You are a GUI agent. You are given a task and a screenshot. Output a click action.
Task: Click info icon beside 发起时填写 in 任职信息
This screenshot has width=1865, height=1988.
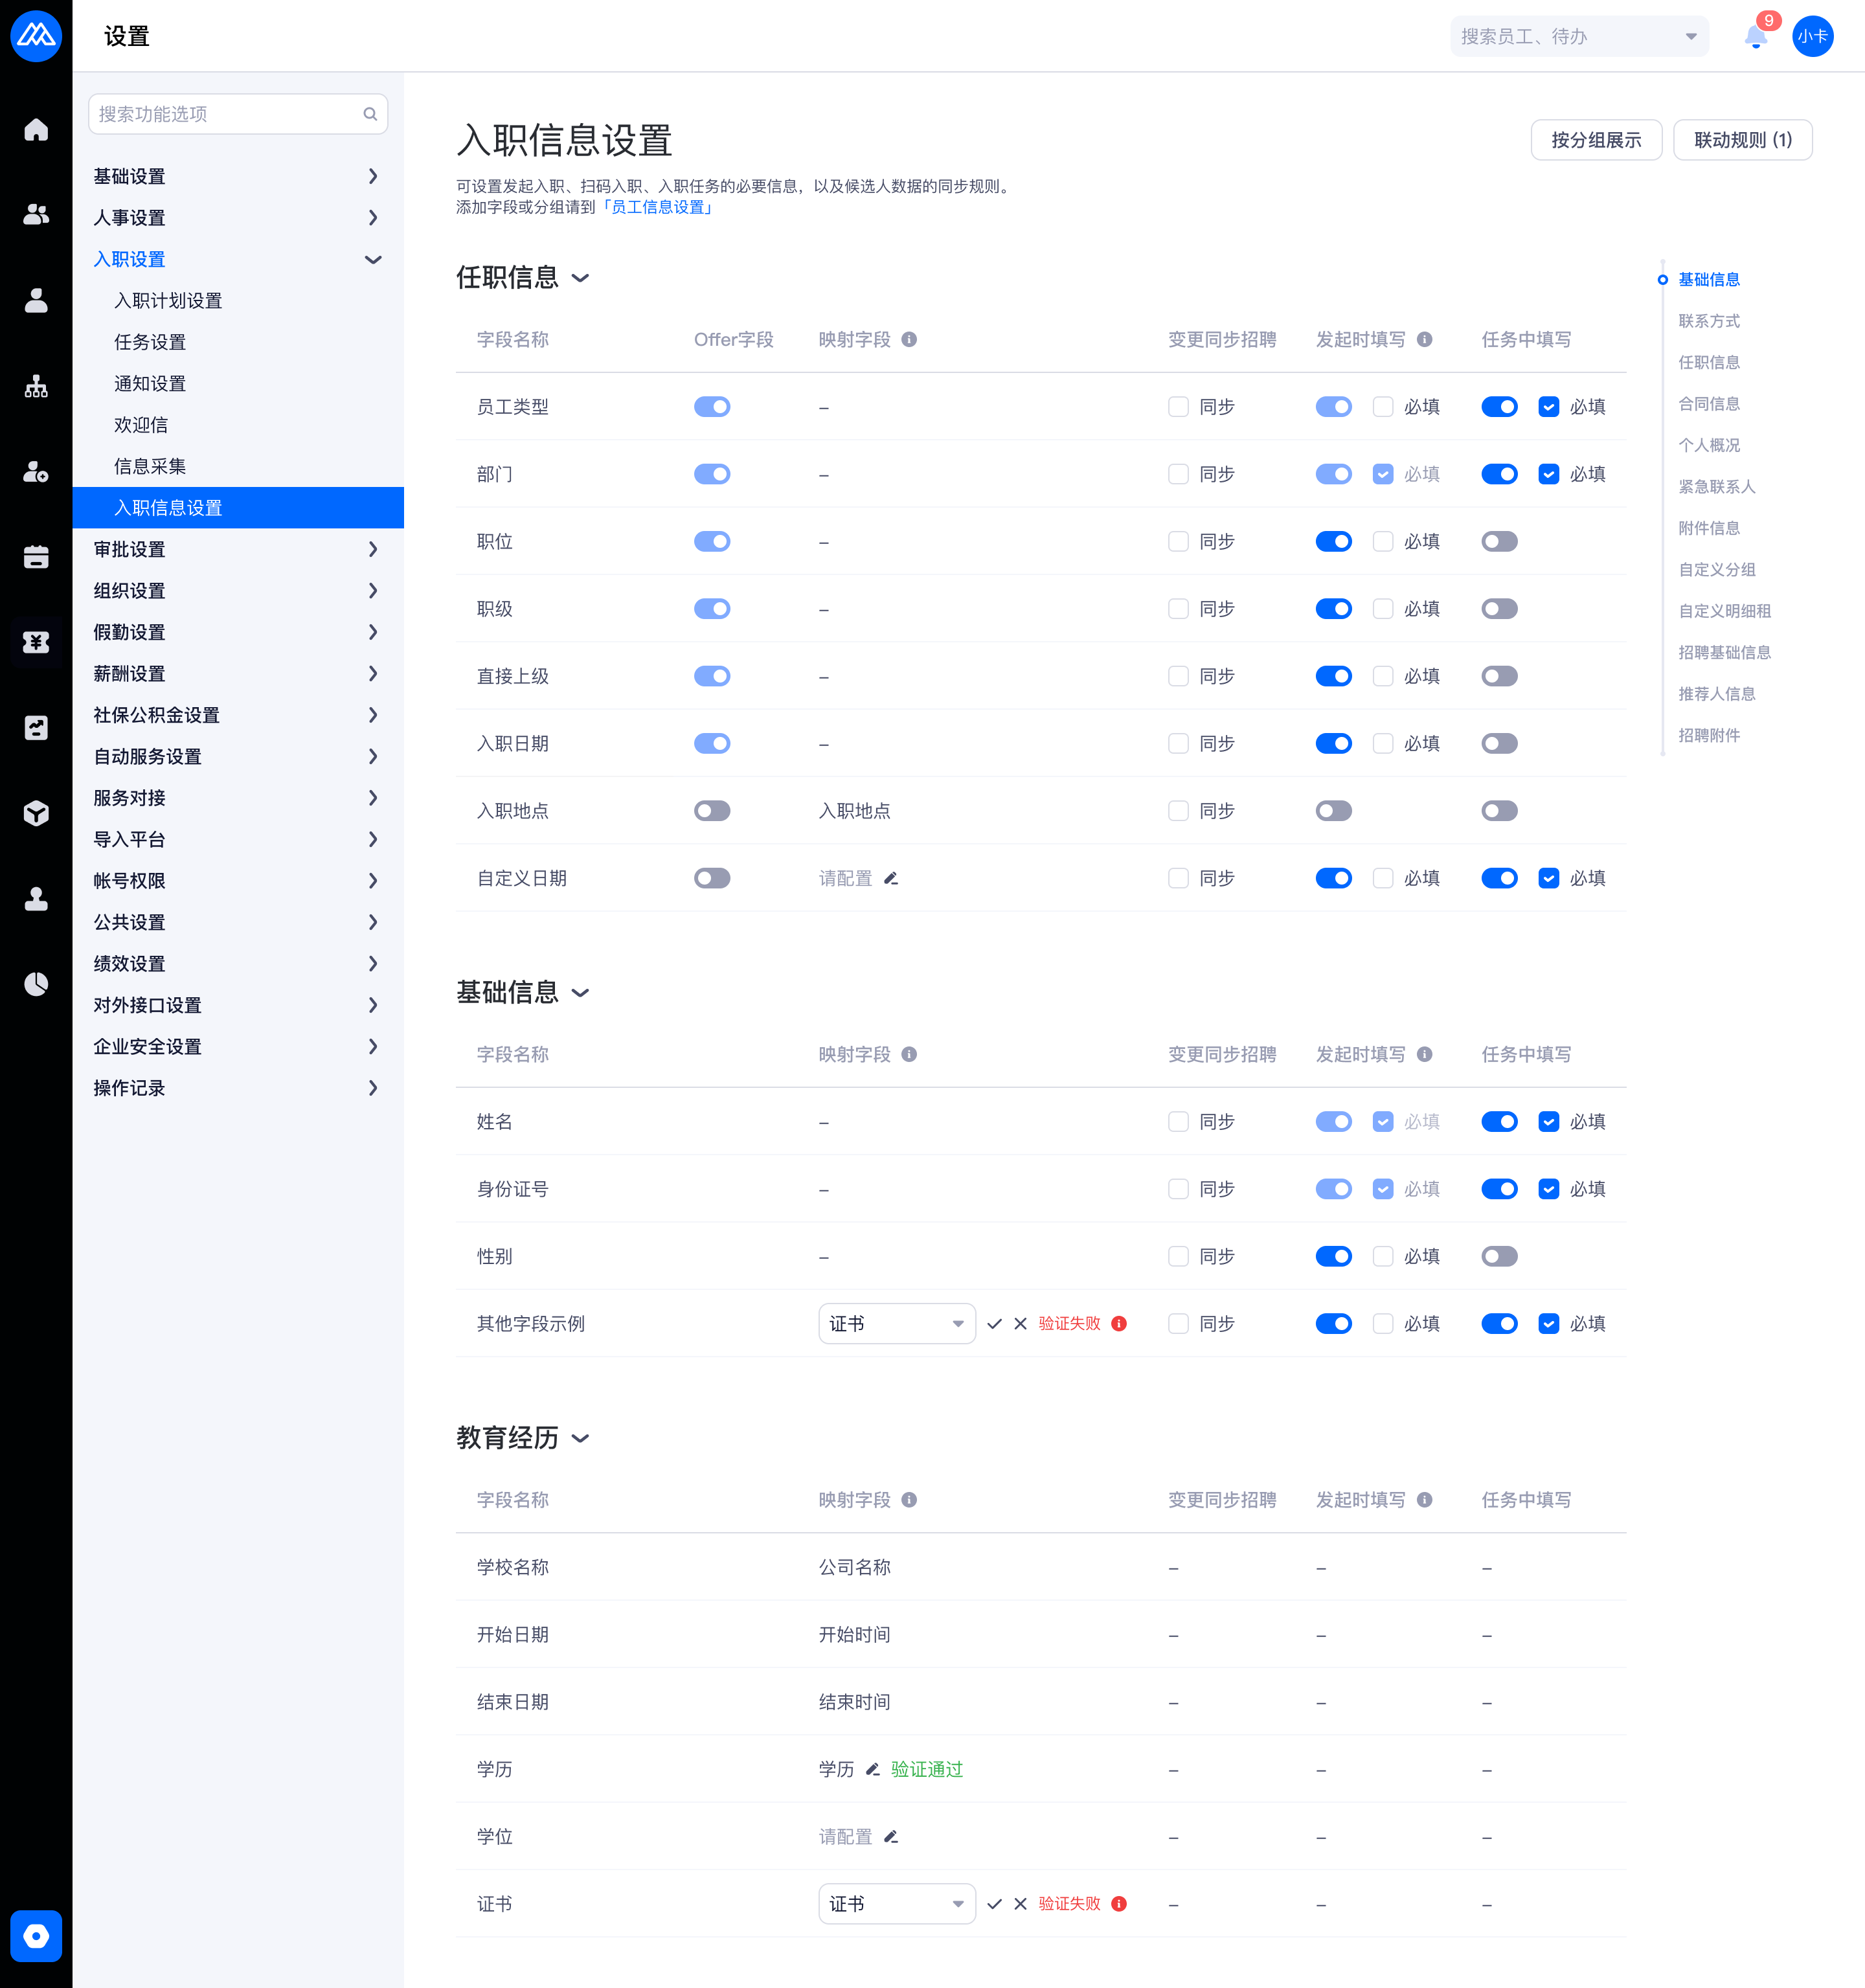coord(1425,339)
